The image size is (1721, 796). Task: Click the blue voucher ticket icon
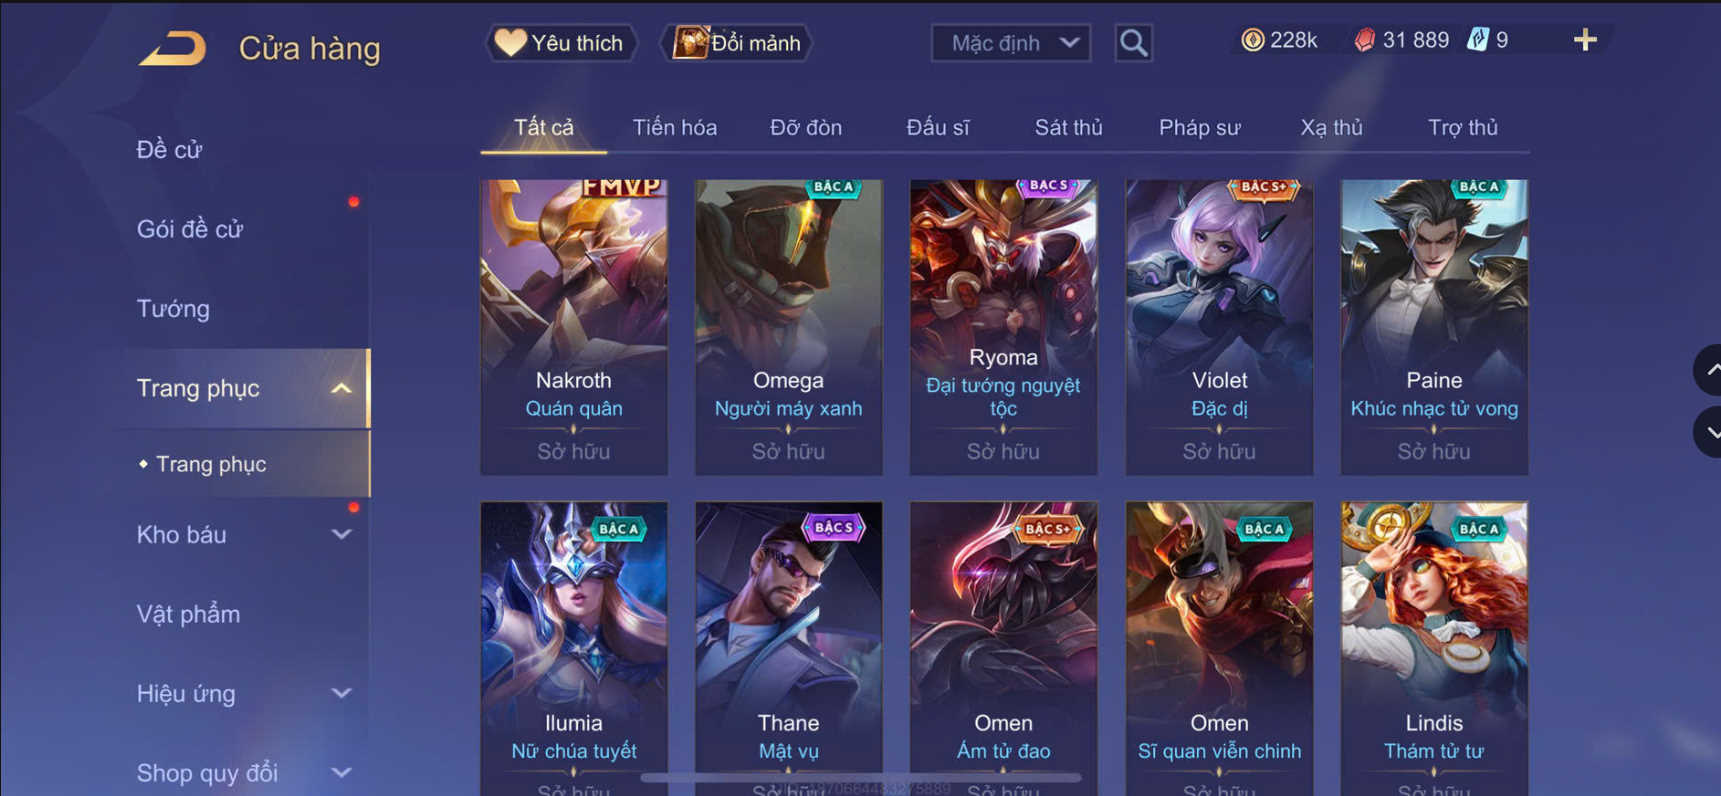[x=1478, y=40]
